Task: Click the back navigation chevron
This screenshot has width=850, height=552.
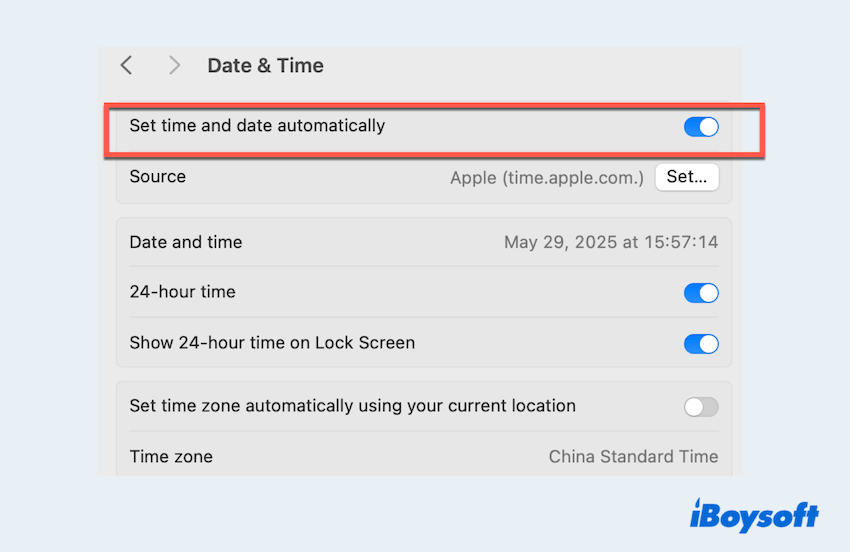Action: tap(126, 66)
